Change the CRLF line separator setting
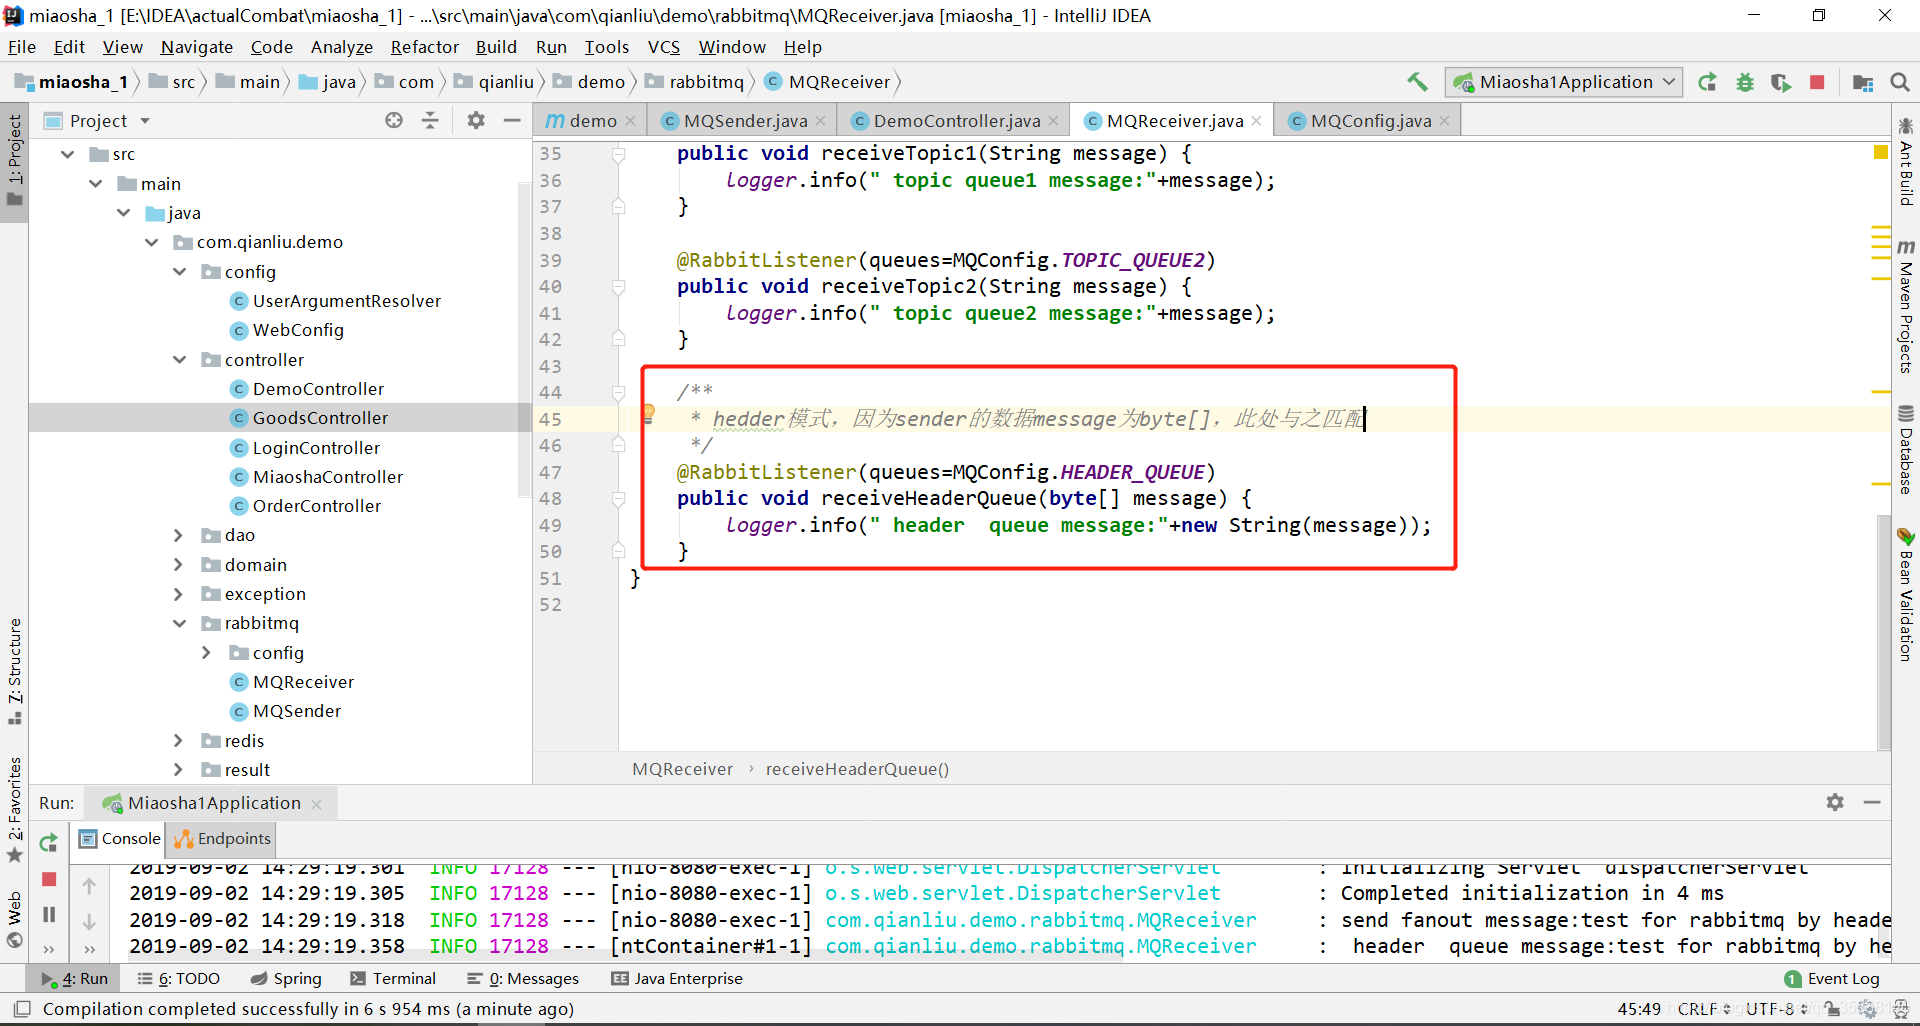The width and height of the screenshot is (1920, 1026). [1703, 1009]
